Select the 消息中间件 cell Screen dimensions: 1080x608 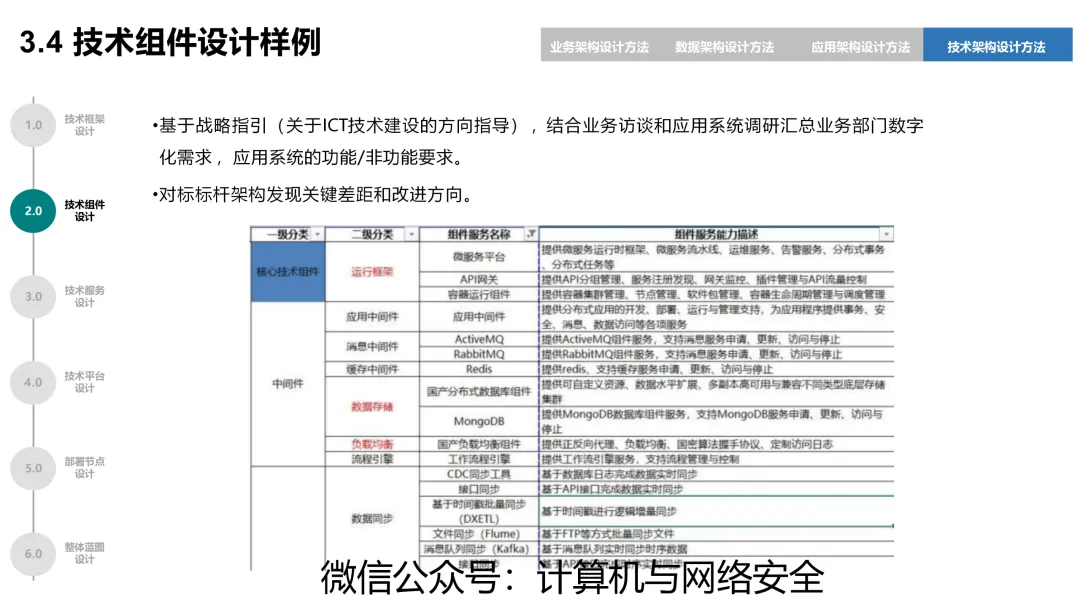click(372, 346)
